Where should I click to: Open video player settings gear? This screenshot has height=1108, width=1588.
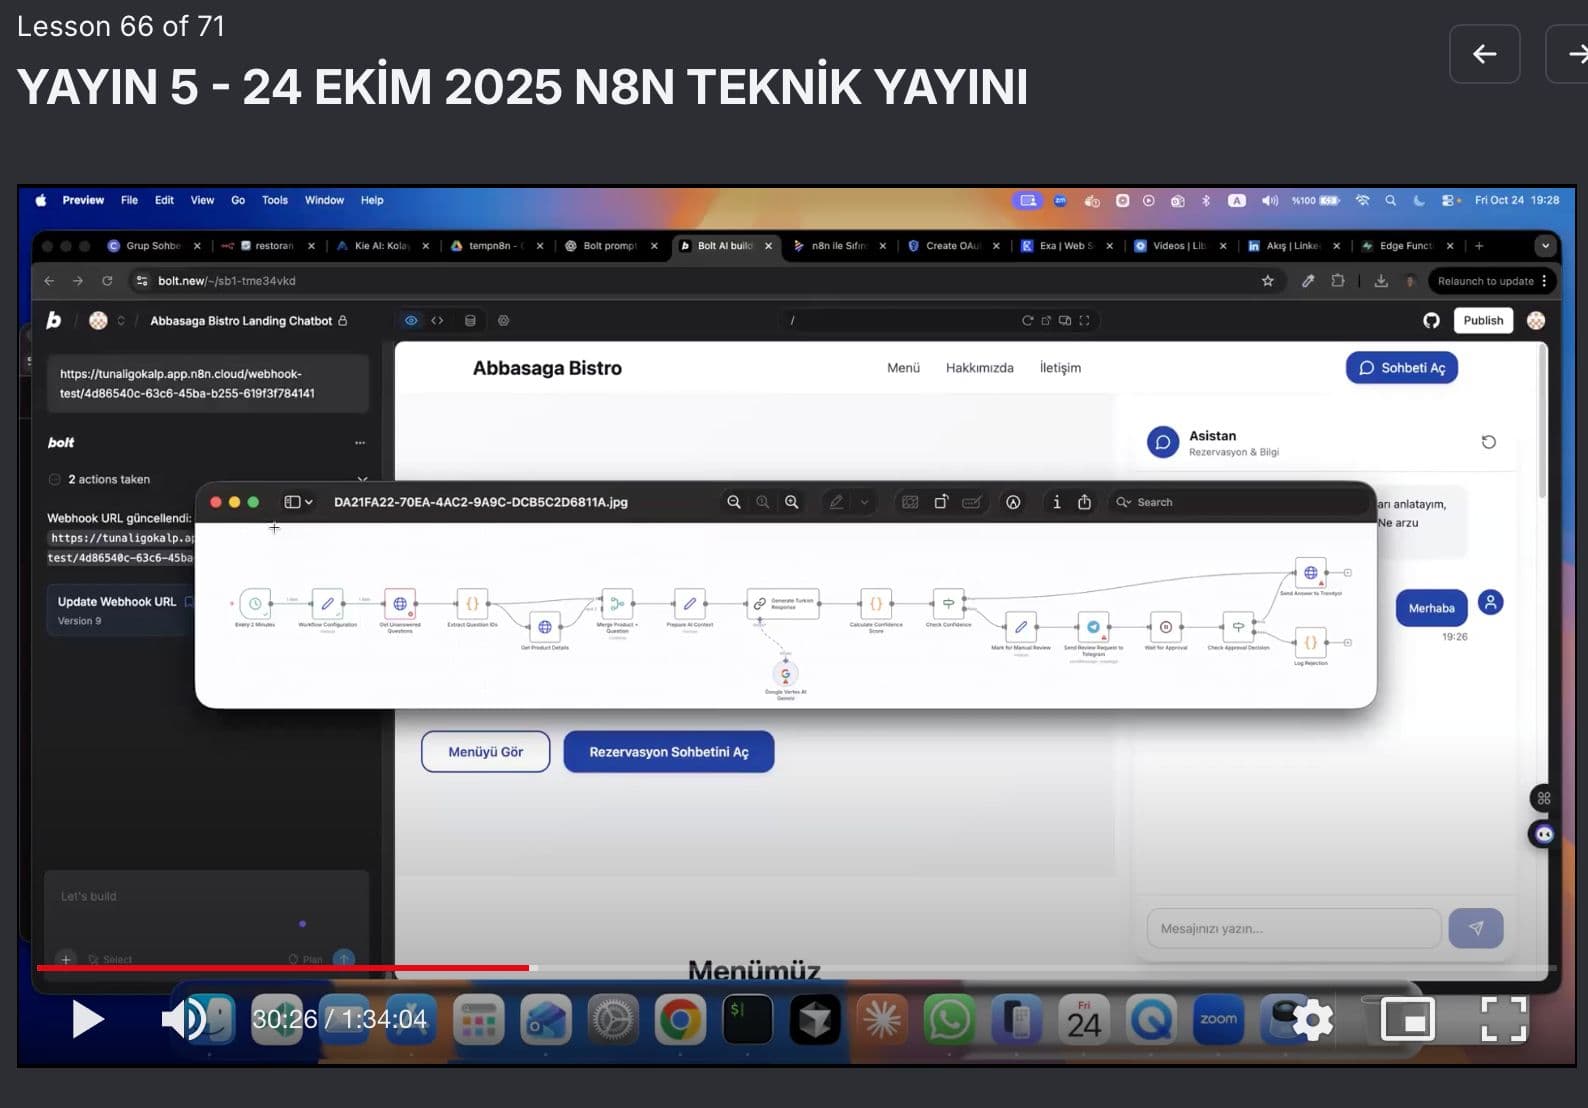pos(1313,1020)
